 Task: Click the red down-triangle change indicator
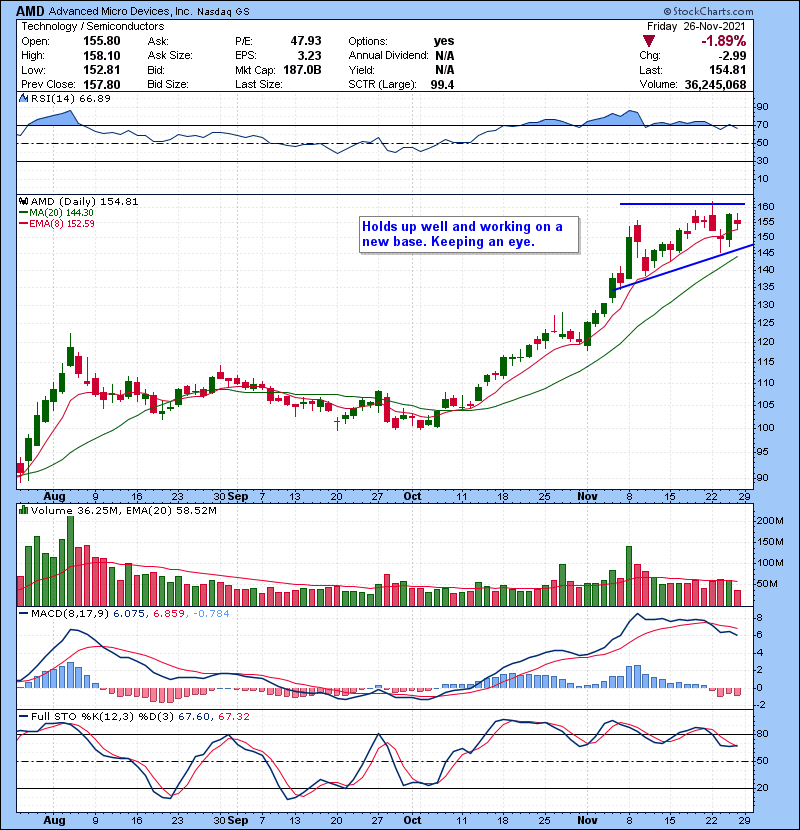[x=649, y=41]
